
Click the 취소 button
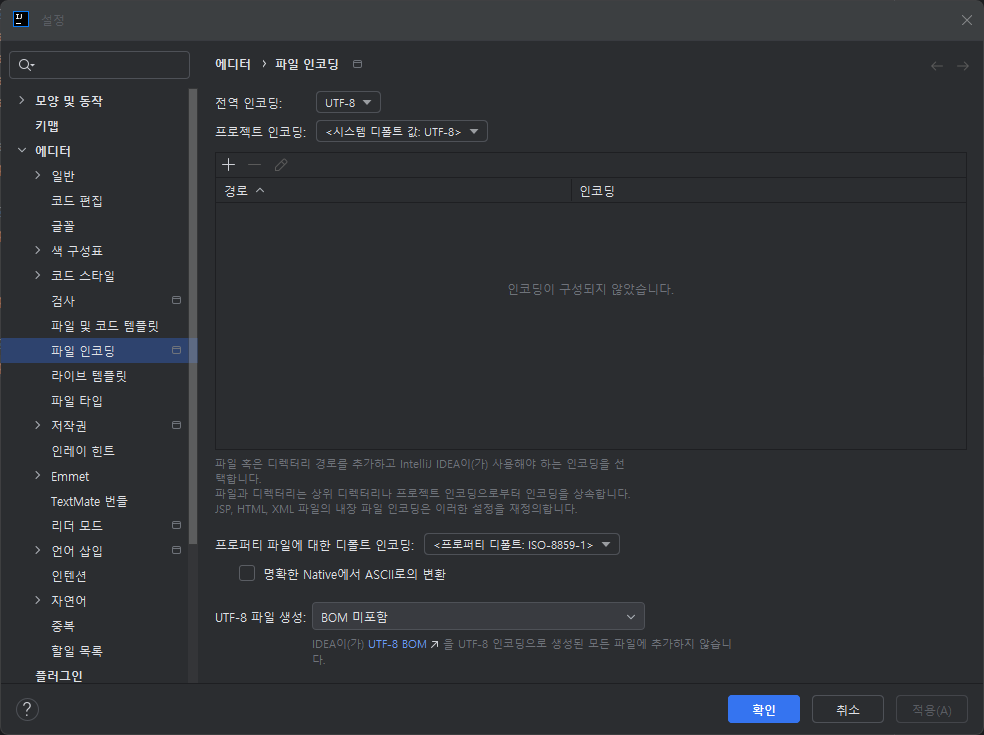[x=848, y=709]
